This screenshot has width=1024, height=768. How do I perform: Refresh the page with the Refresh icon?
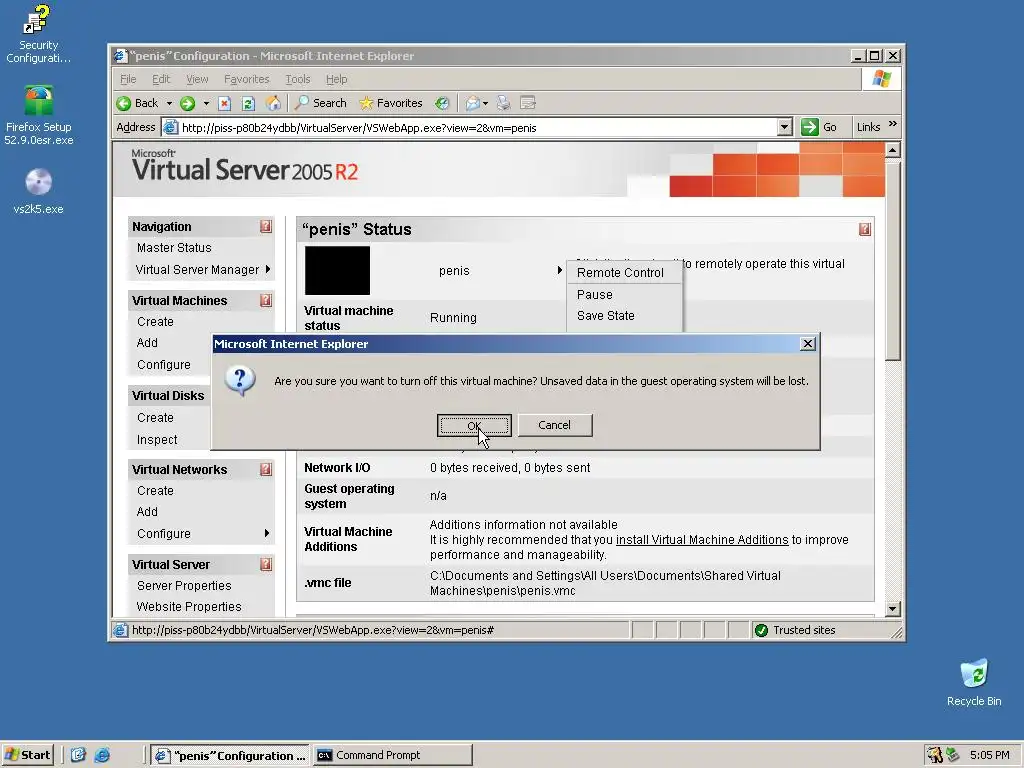[x=248, y=103]
